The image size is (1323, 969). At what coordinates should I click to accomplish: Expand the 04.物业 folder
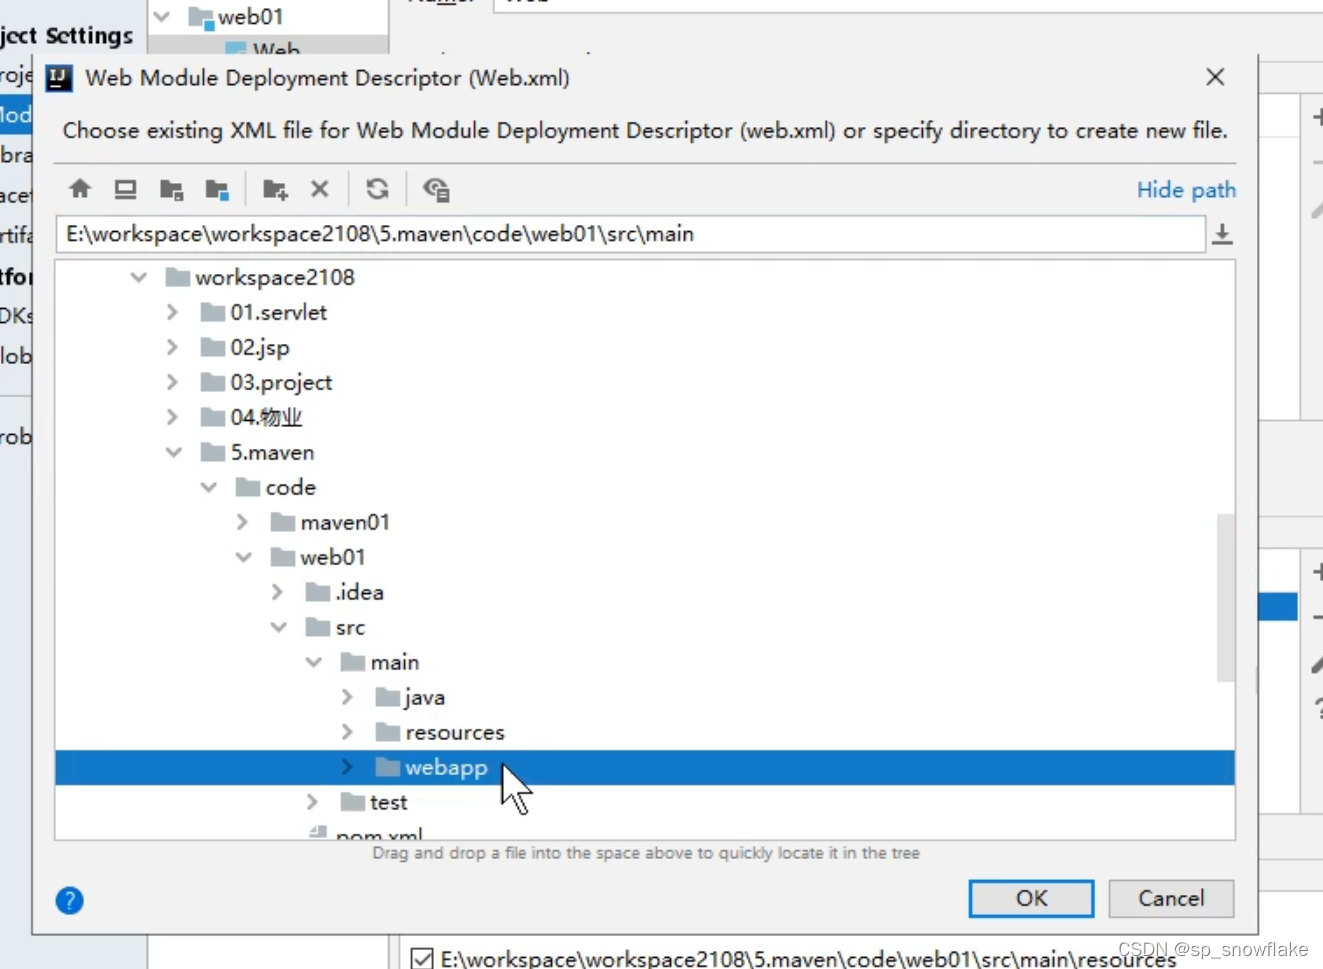[x=173, y=417]
